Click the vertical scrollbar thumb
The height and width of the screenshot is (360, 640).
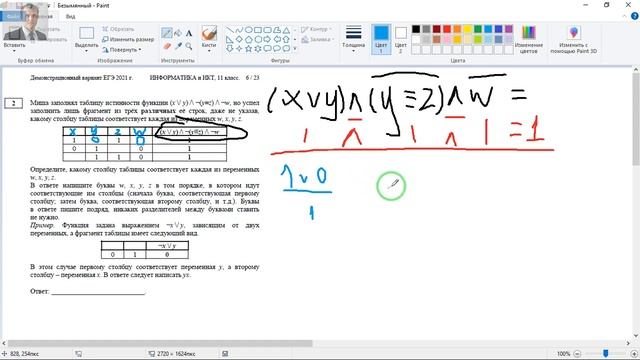pyautogui.click(x=636, y=120)
